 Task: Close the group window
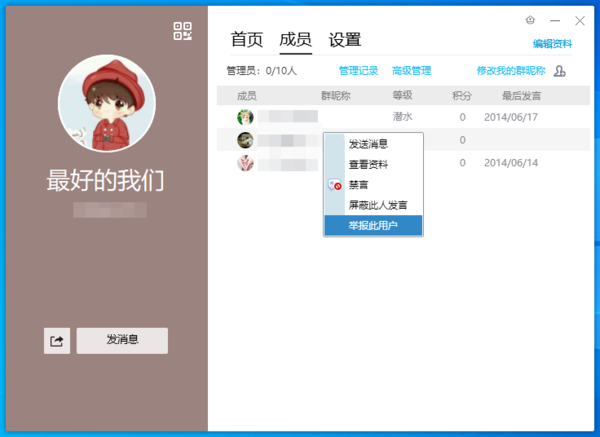click(580, 21)
